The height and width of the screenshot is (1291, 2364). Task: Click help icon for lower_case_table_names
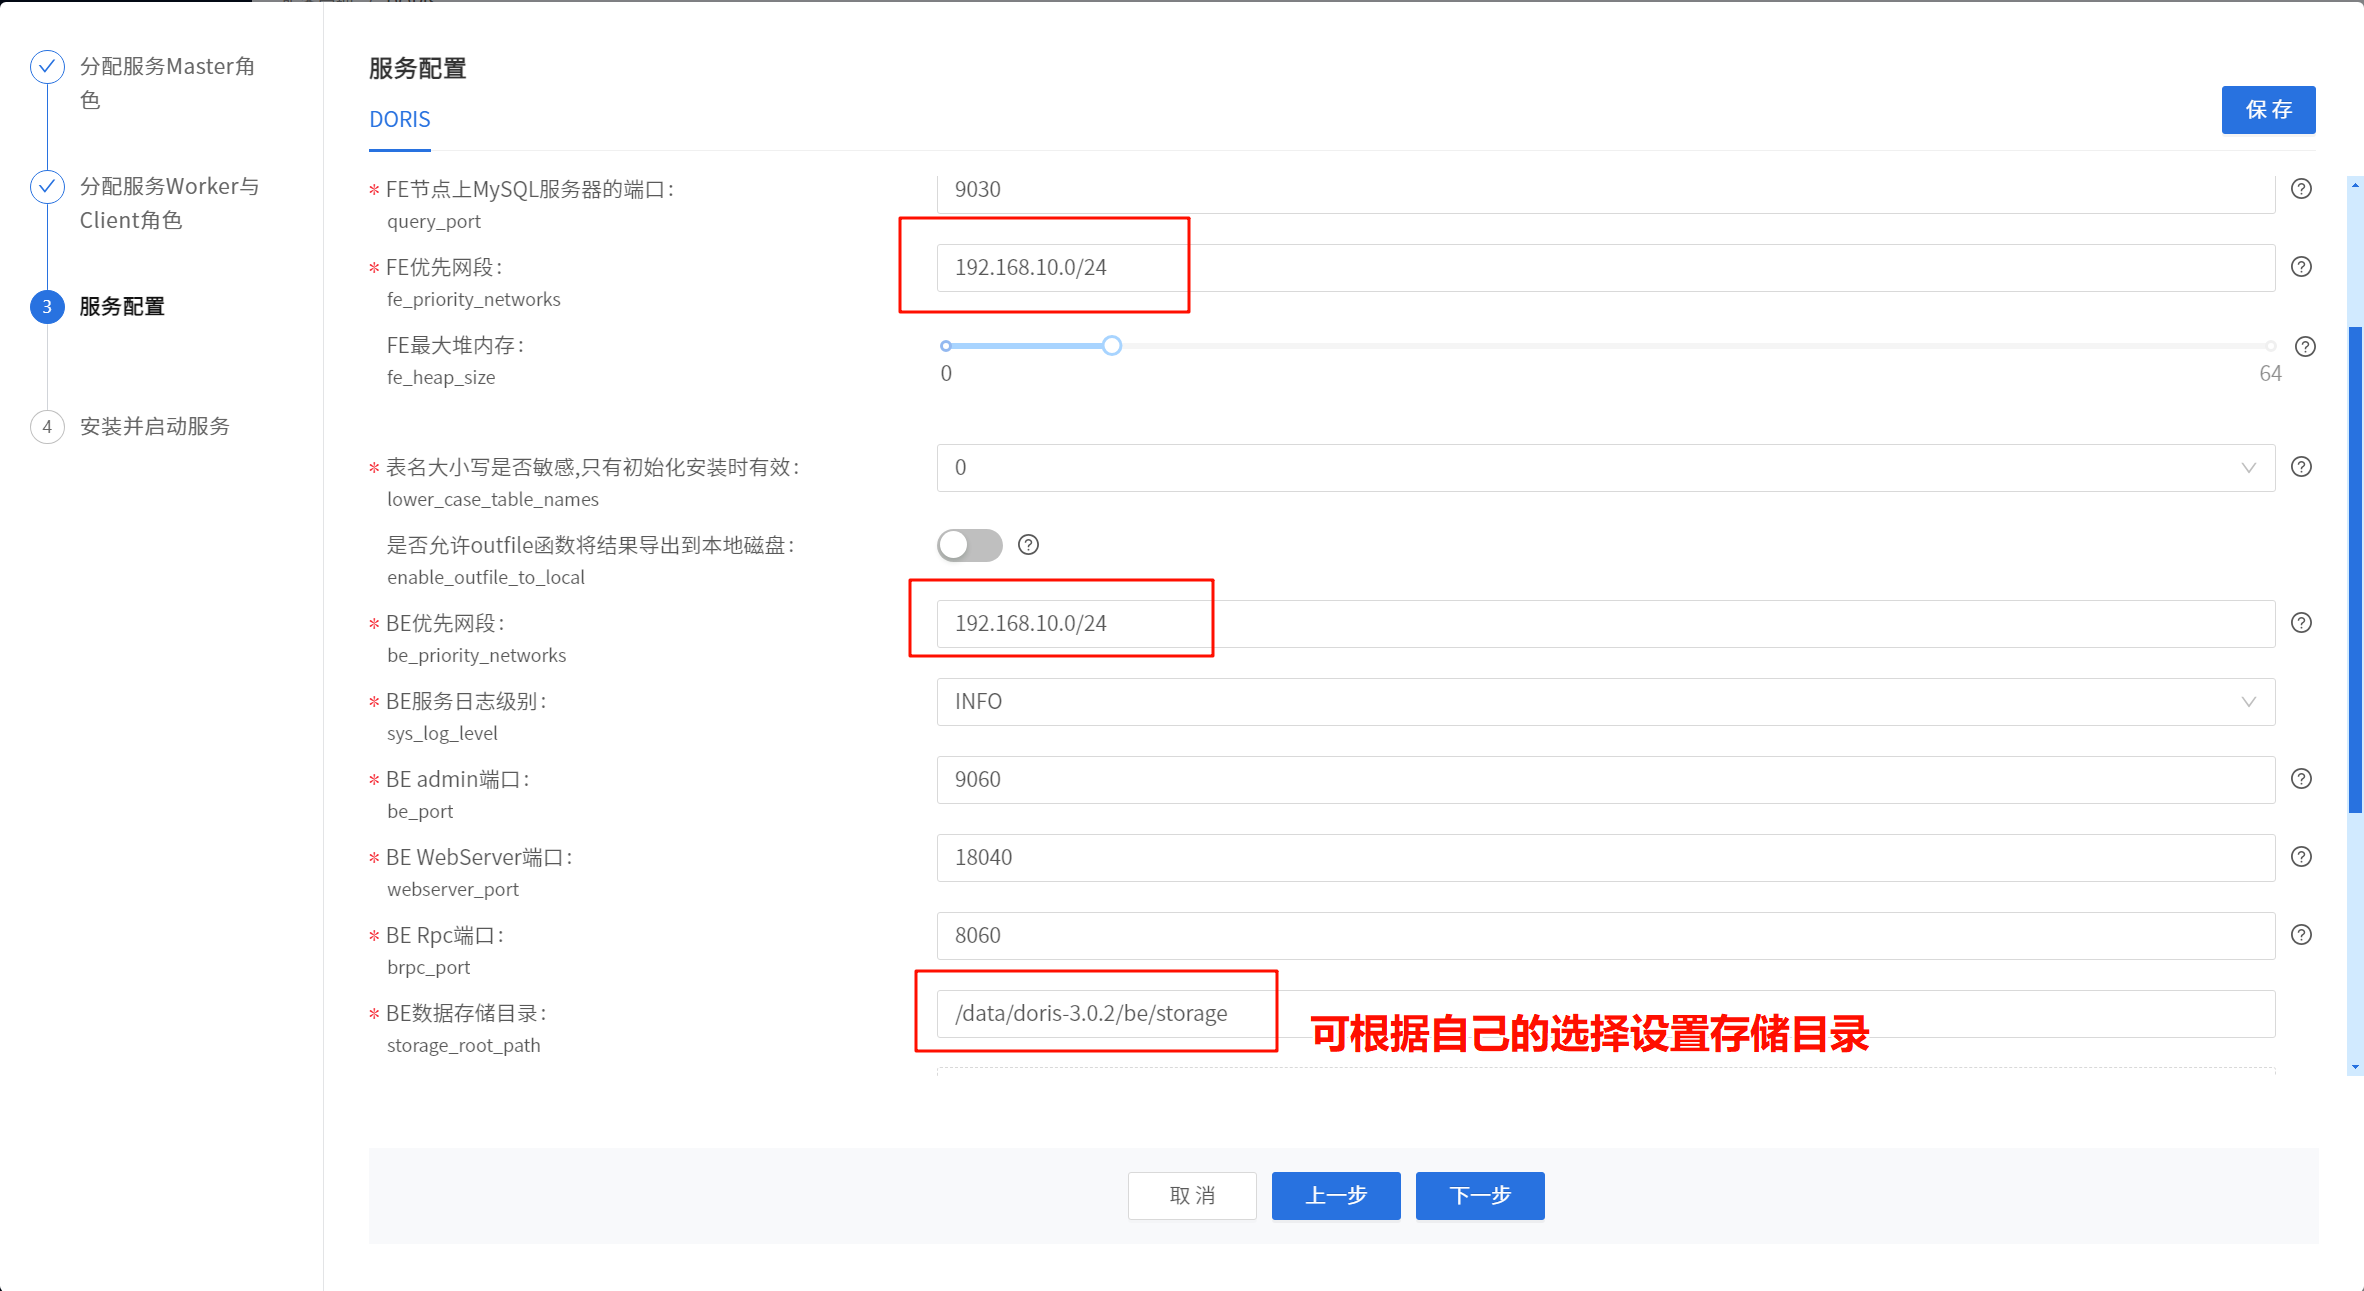pyautogui.click(x=2301, y=467)
